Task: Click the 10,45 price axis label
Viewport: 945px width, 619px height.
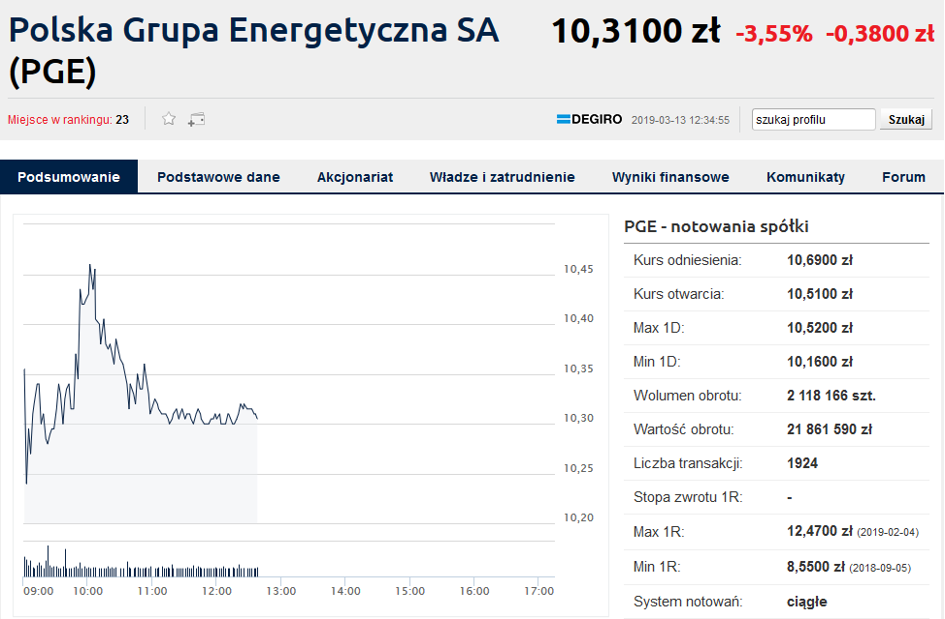Action: point(579,269)
